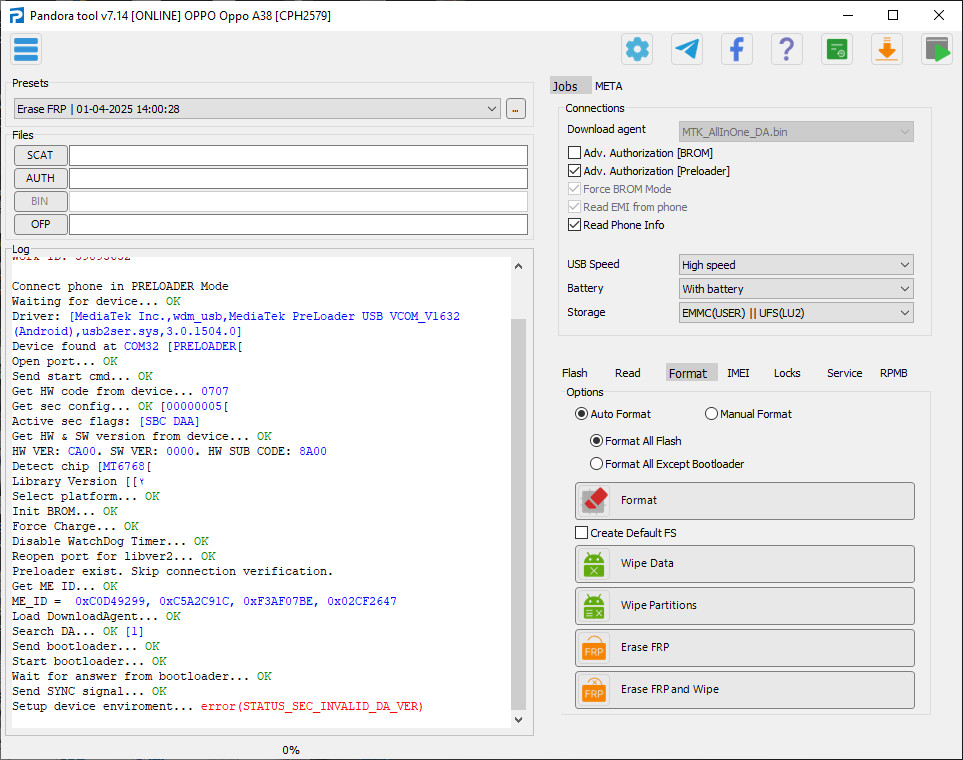The width and height of the screenshot is (963, 760).
Task: Click the OFP file button
Action: pos(41,224)
